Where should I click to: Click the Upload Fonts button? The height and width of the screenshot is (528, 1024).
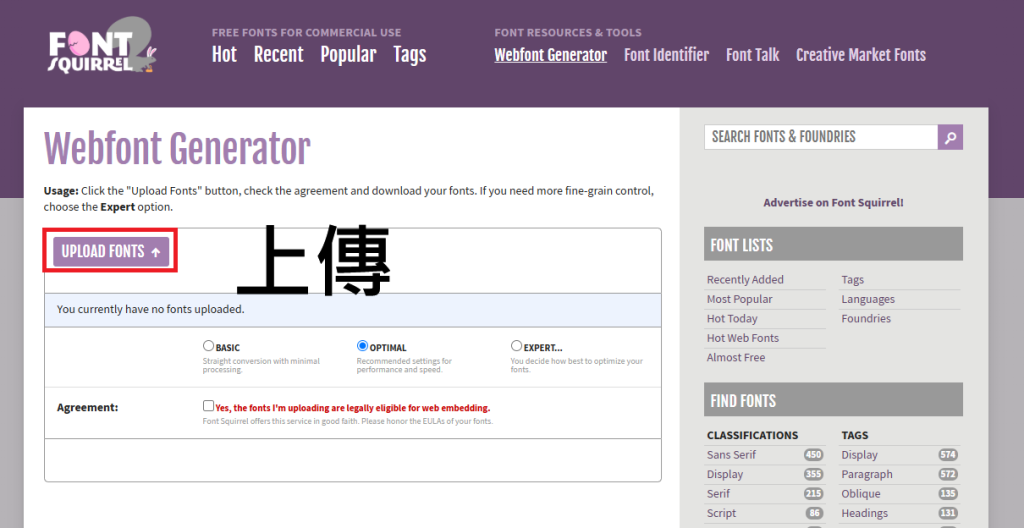point(111,252)
